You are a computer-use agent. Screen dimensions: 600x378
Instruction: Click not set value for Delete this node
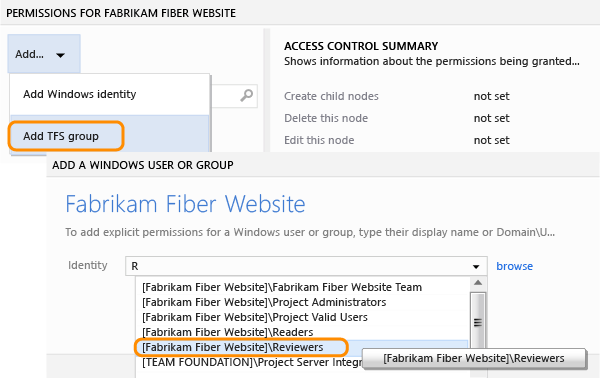coord(492,118)
